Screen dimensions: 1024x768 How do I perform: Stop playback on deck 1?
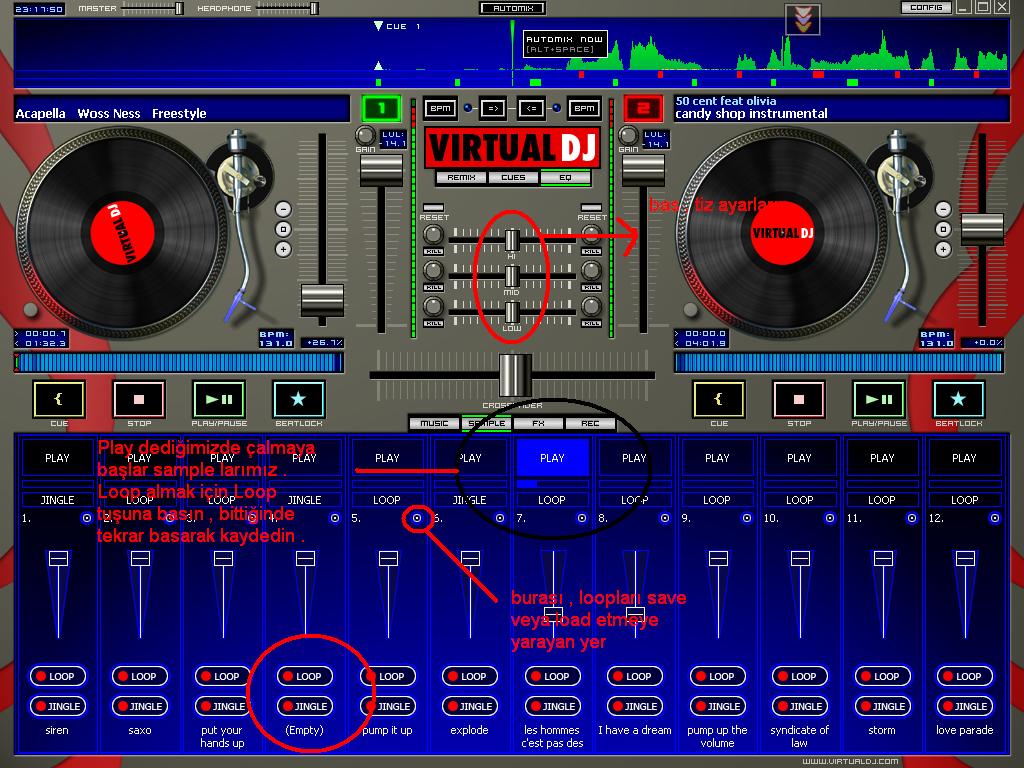coord(139,399)
